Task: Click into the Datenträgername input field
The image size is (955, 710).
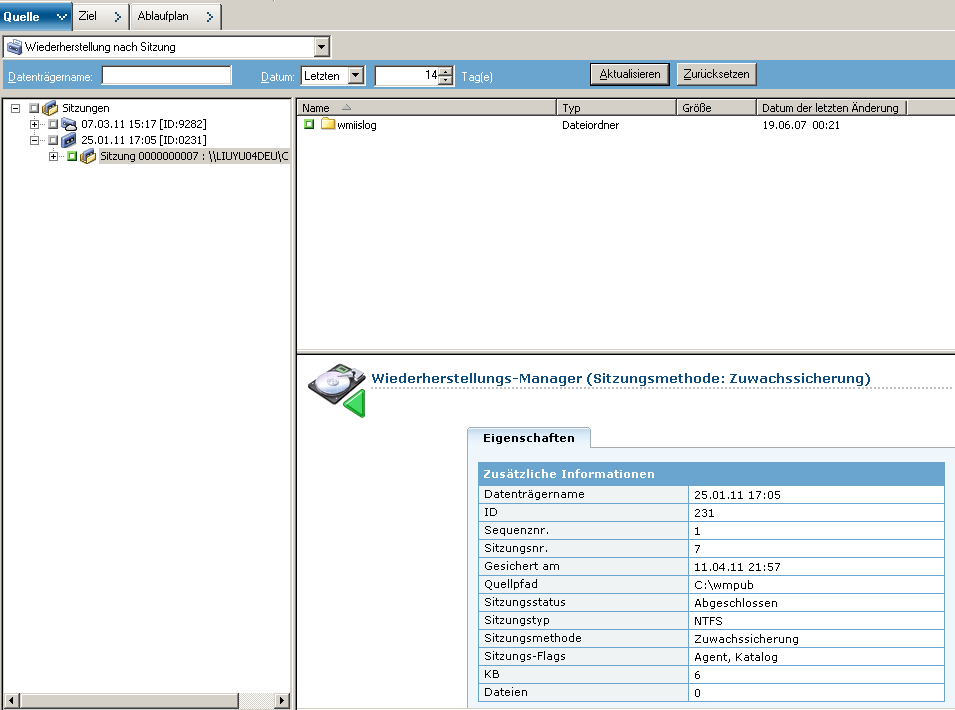Action: (x=166, y=75)
